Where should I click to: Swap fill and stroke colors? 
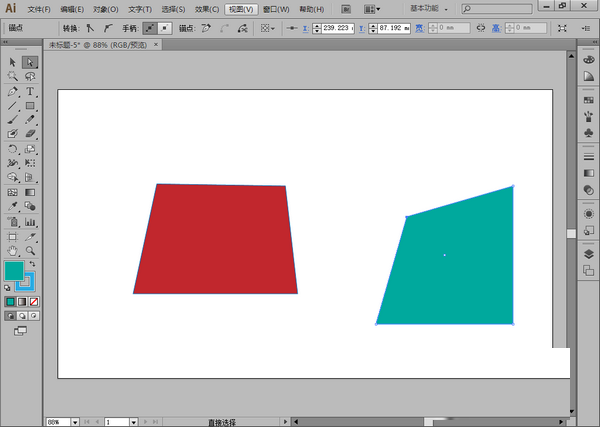point(33,264)
